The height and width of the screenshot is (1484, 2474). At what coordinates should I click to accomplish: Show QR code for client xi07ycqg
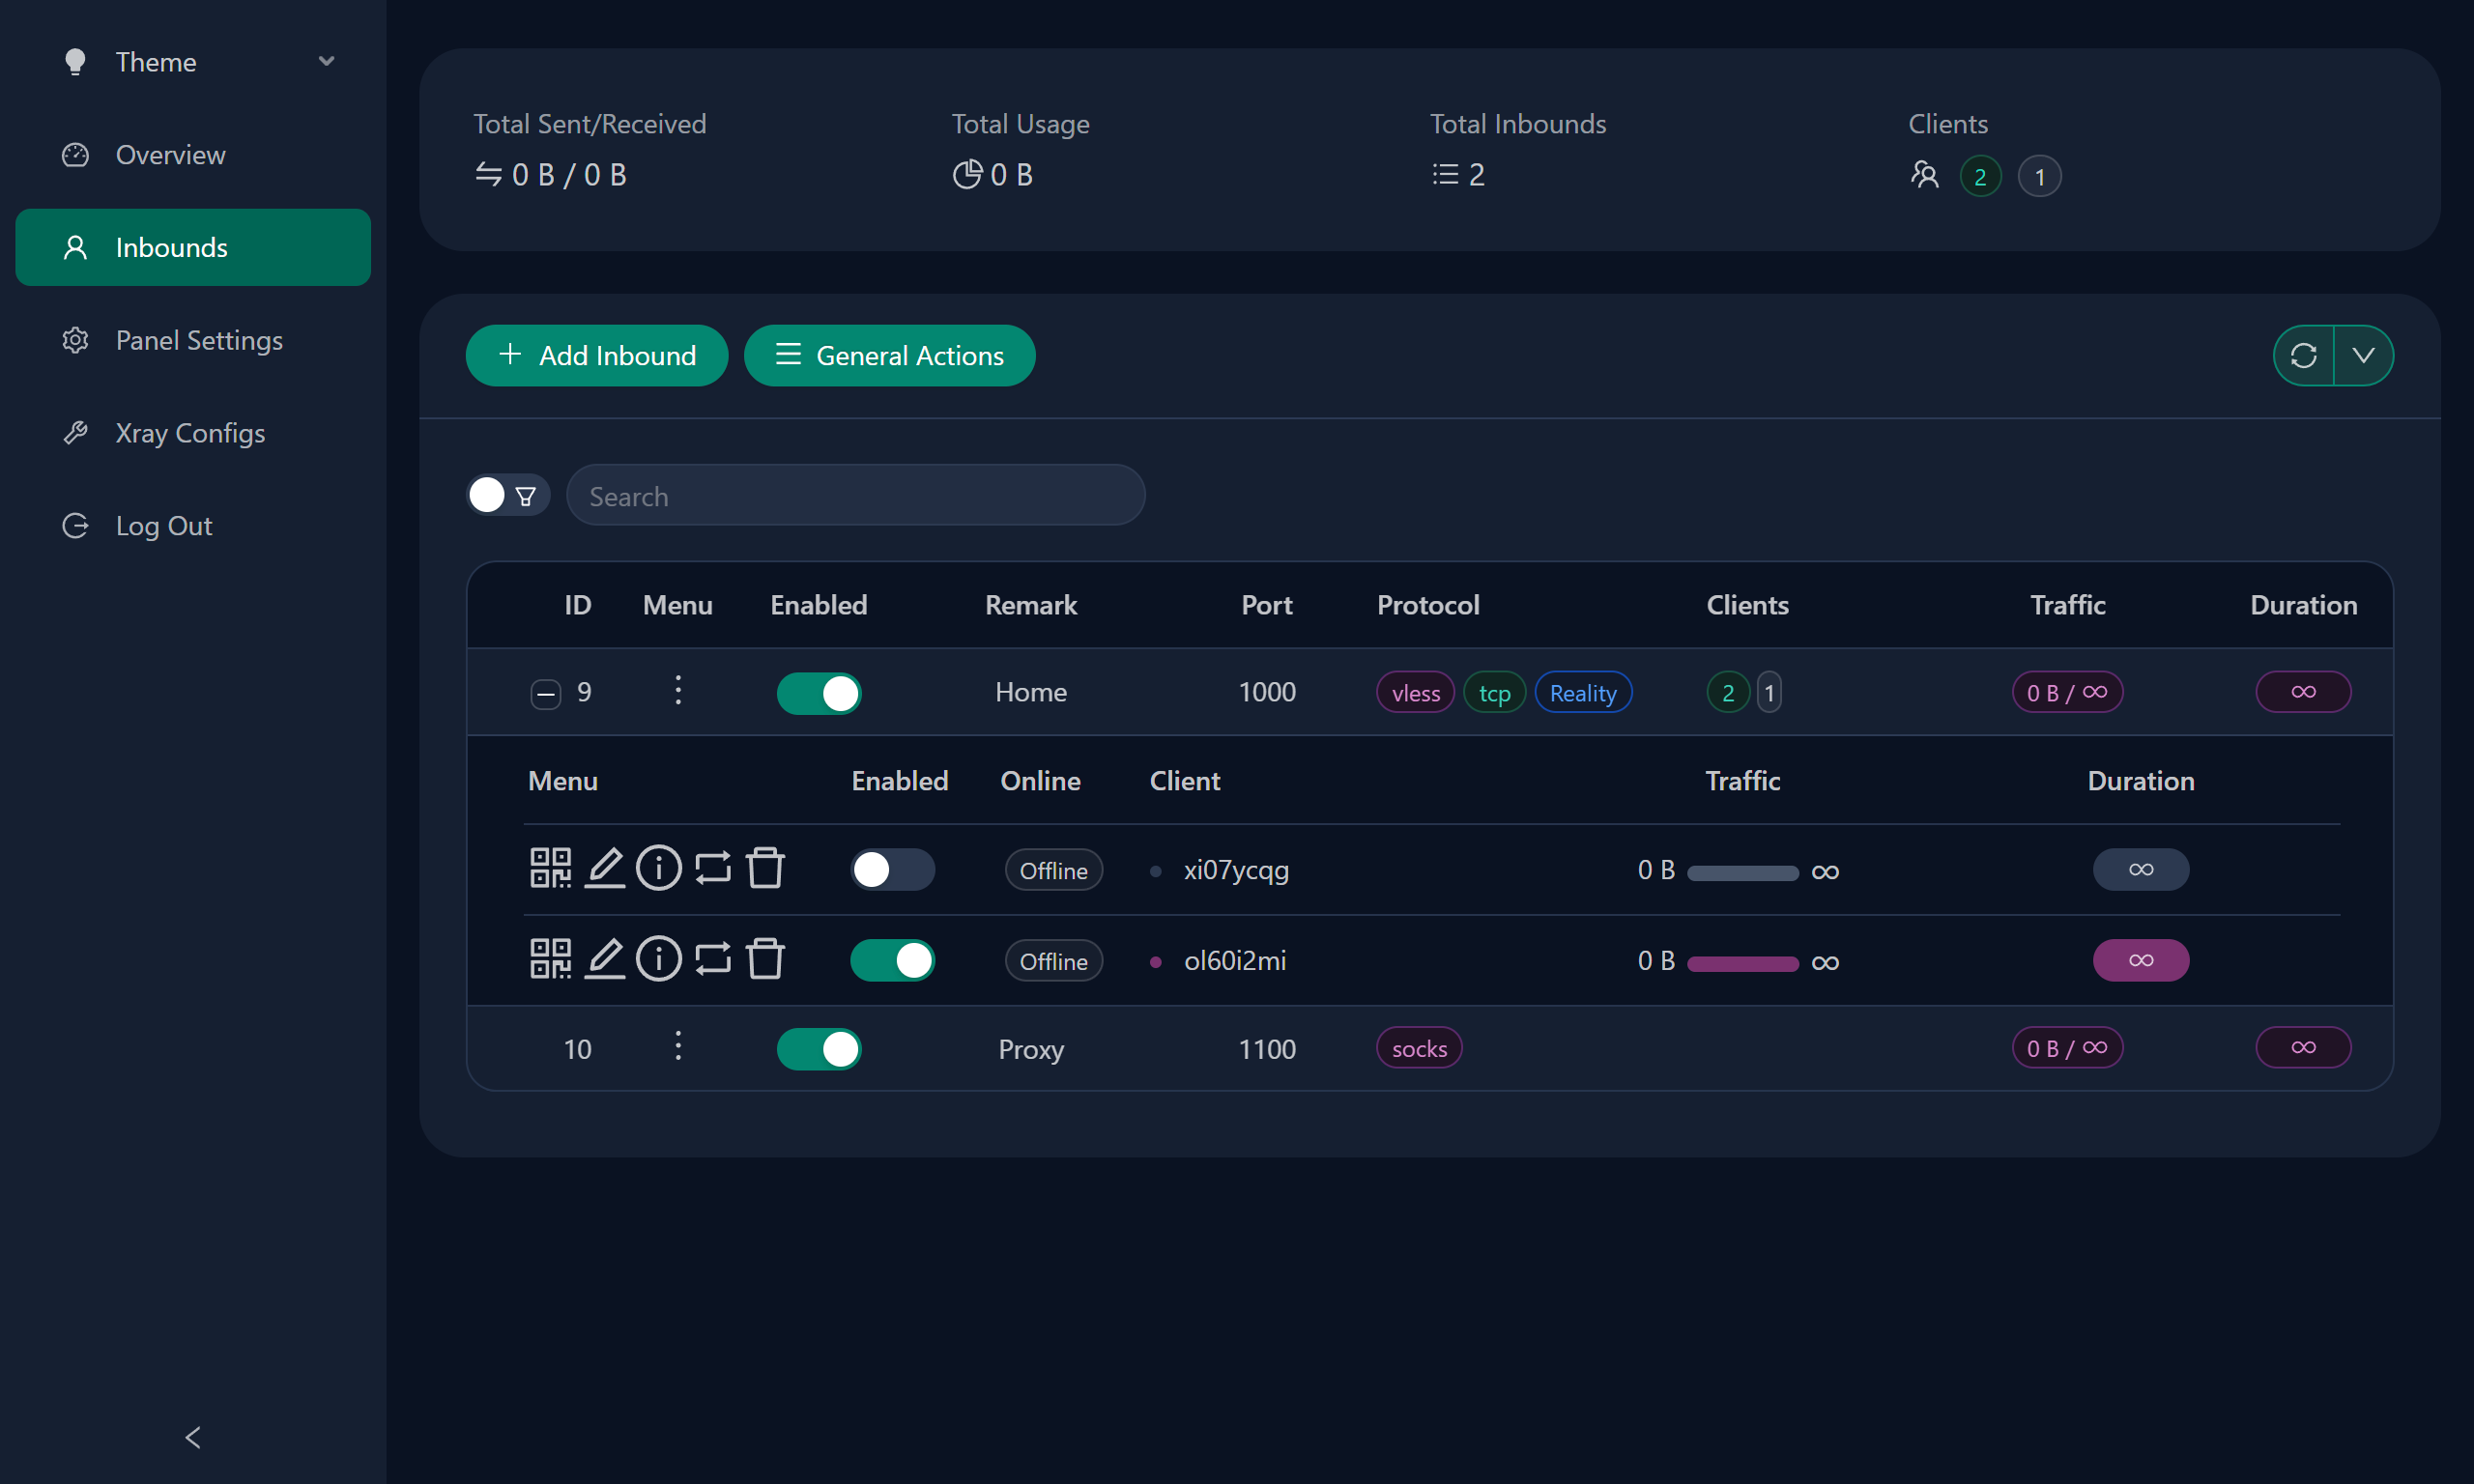[x=550, y=868]
